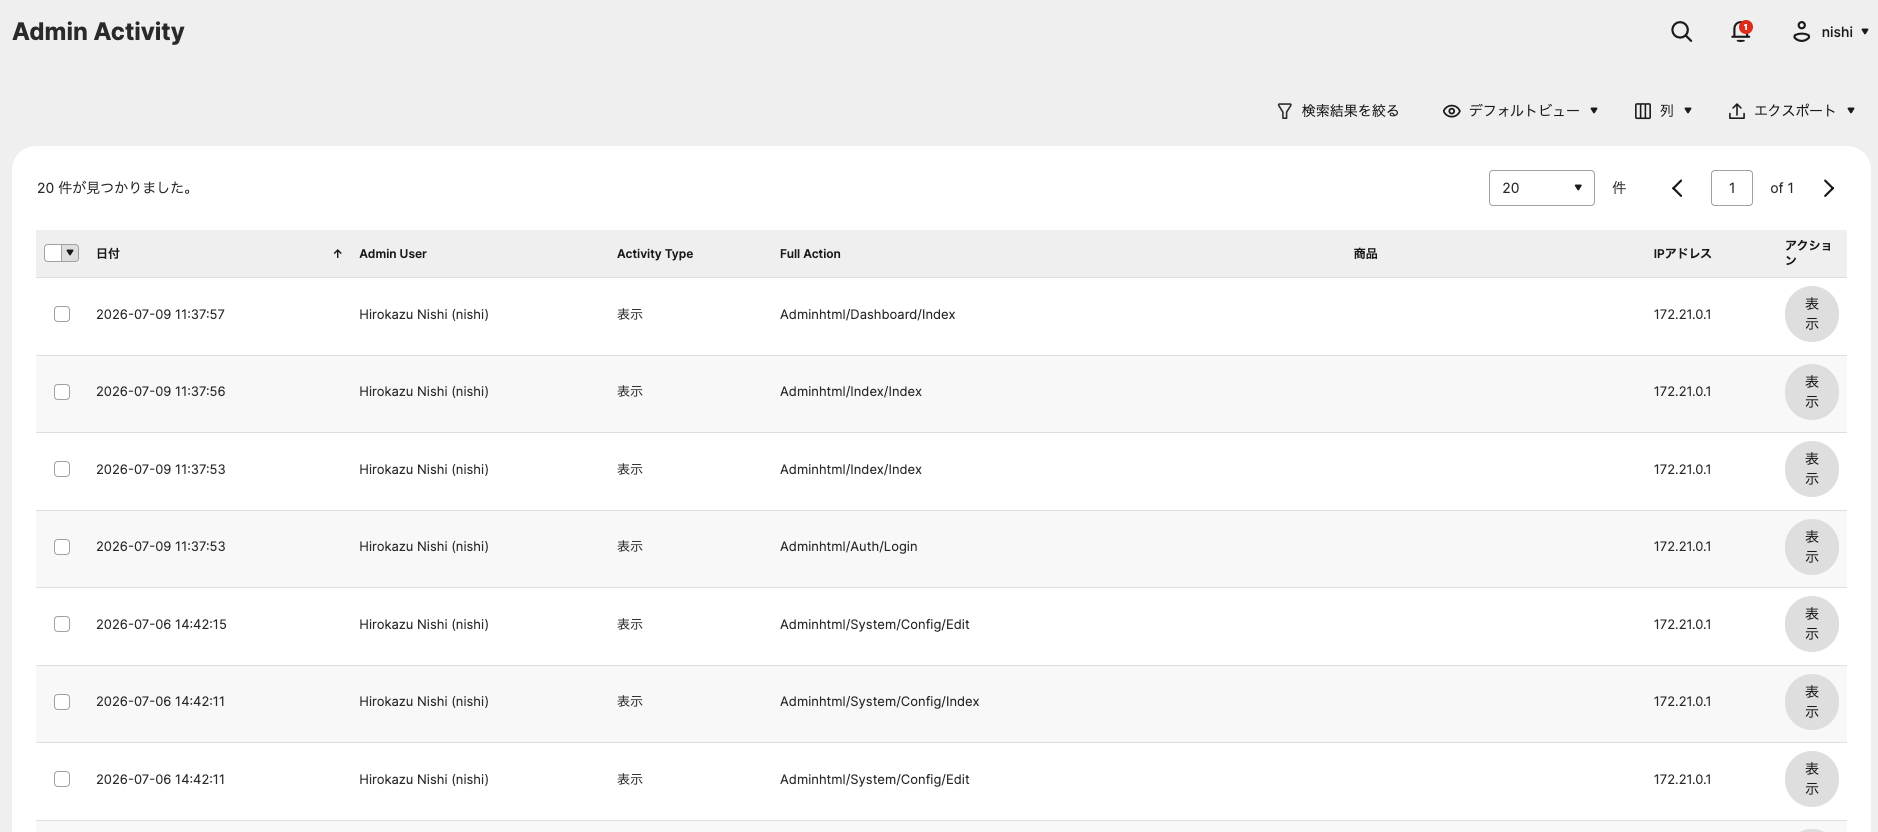
Task: Open the per-page count dropdown showing 20
Action: pos(1541,188)
